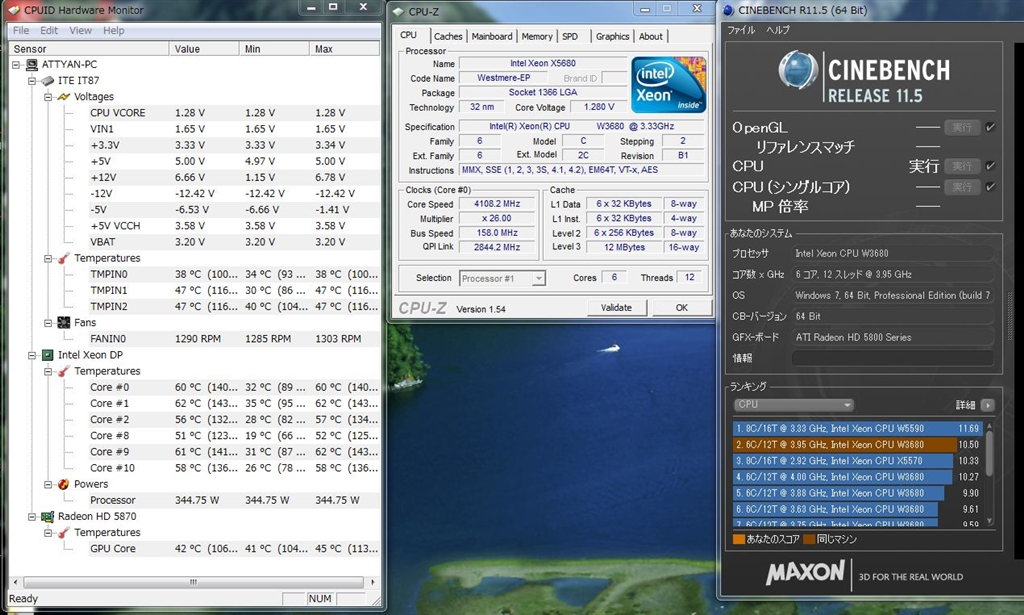1024x615 pixels.
Task: Run the OpenGL benchmark with its 実行 button
Action: pyautogui.click(x=962, y=127)
